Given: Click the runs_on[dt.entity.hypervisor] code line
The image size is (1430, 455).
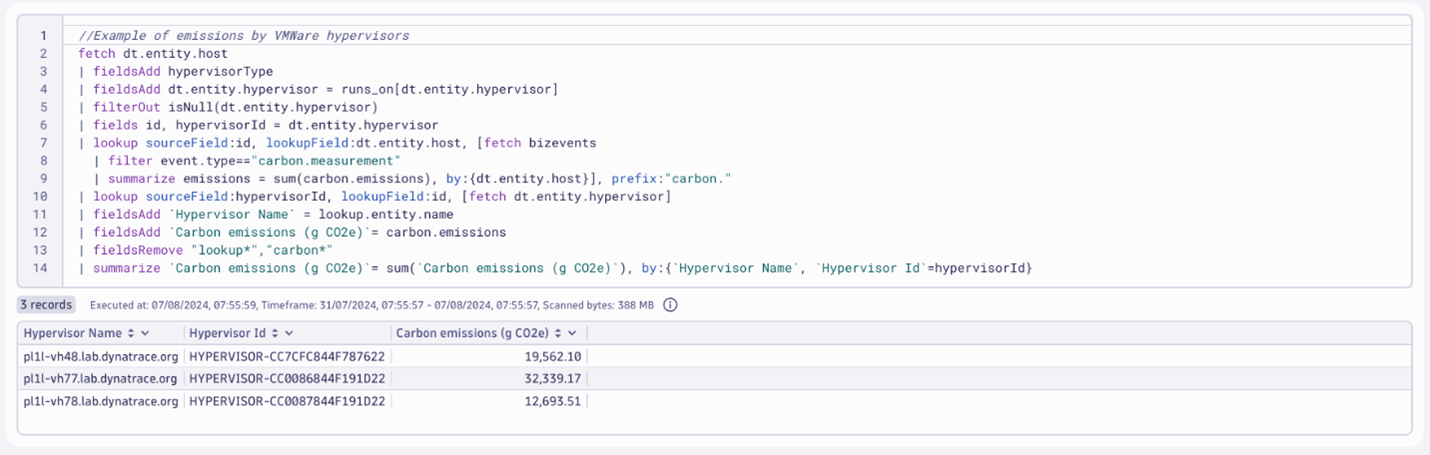Looking at the screenshot, I should [x=318, y=89].
